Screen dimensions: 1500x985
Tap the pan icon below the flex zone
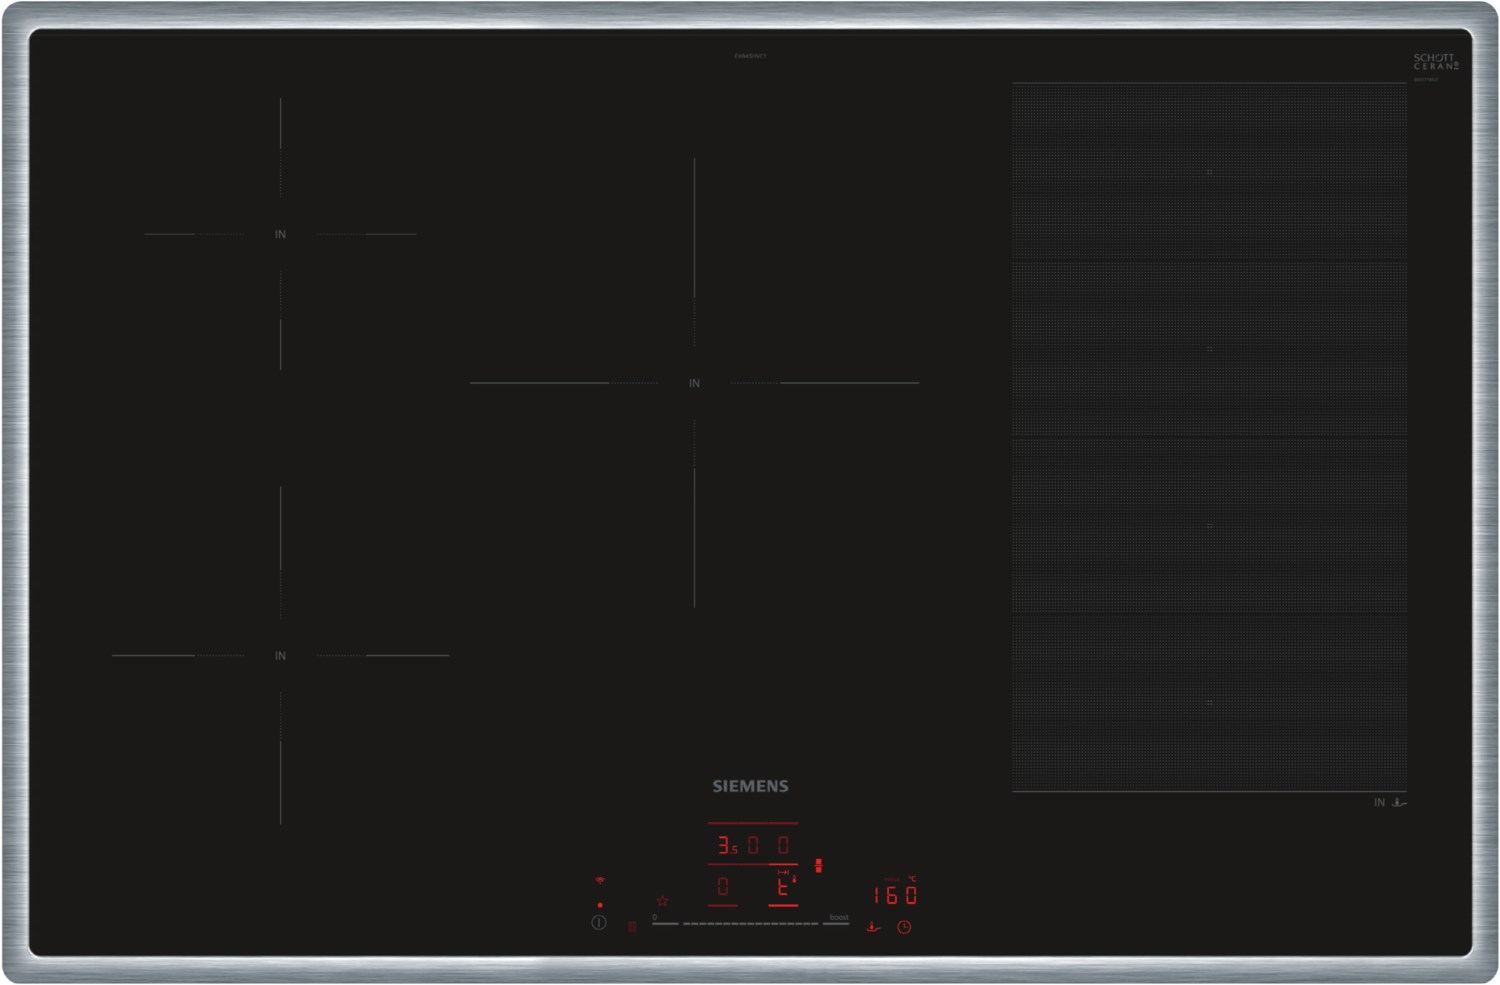1399,802
